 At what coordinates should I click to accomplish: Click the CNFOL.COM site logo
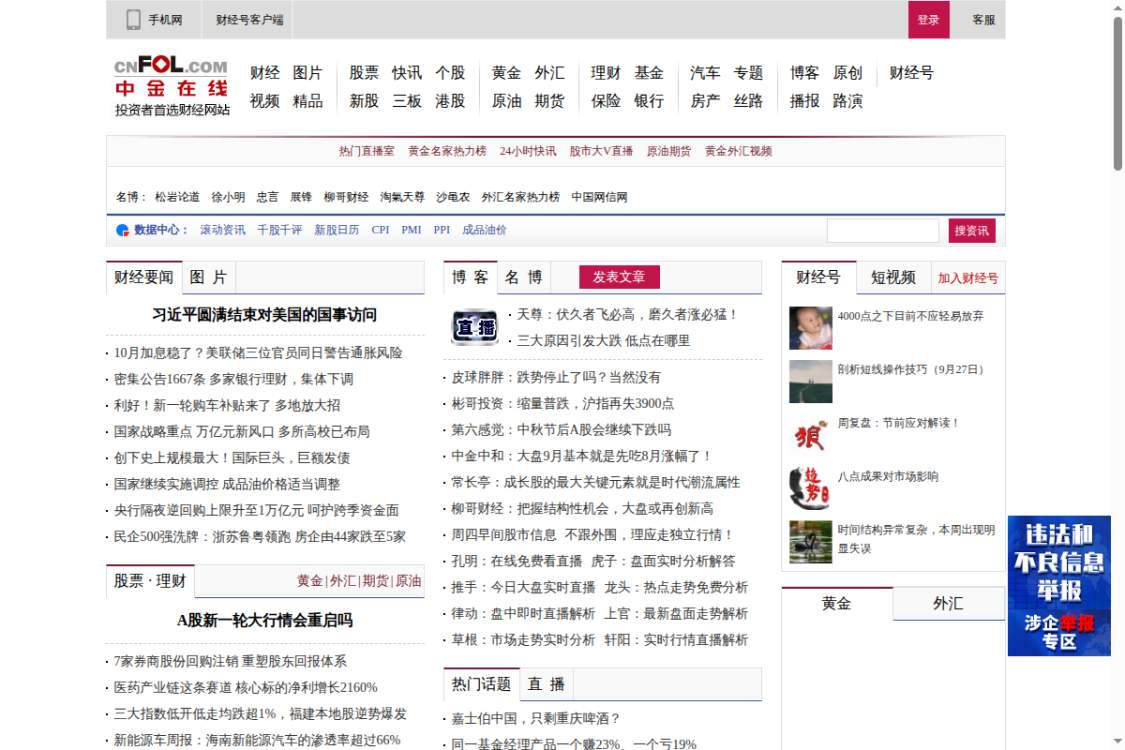click(171, 85)
